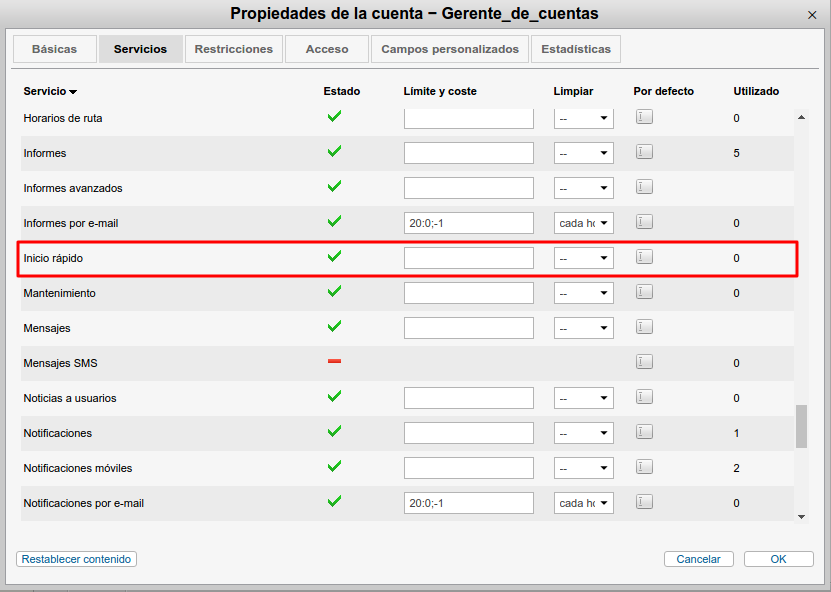Click inside the Límite y coste field for Mensajes

(468, 327)
